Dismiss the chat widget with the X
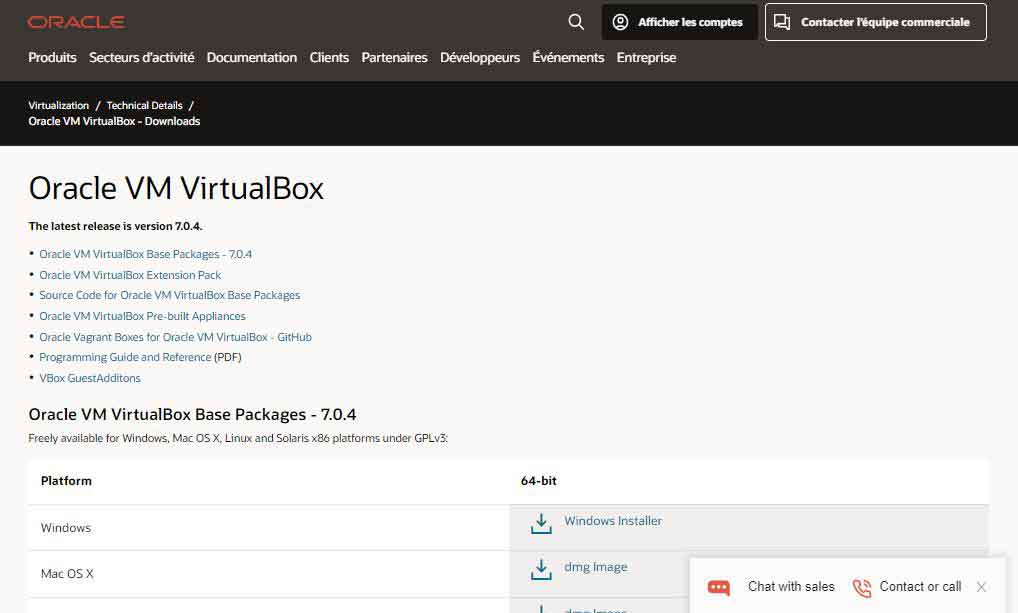The width and height of the screenshot is (1018, 613). point(981,587)
